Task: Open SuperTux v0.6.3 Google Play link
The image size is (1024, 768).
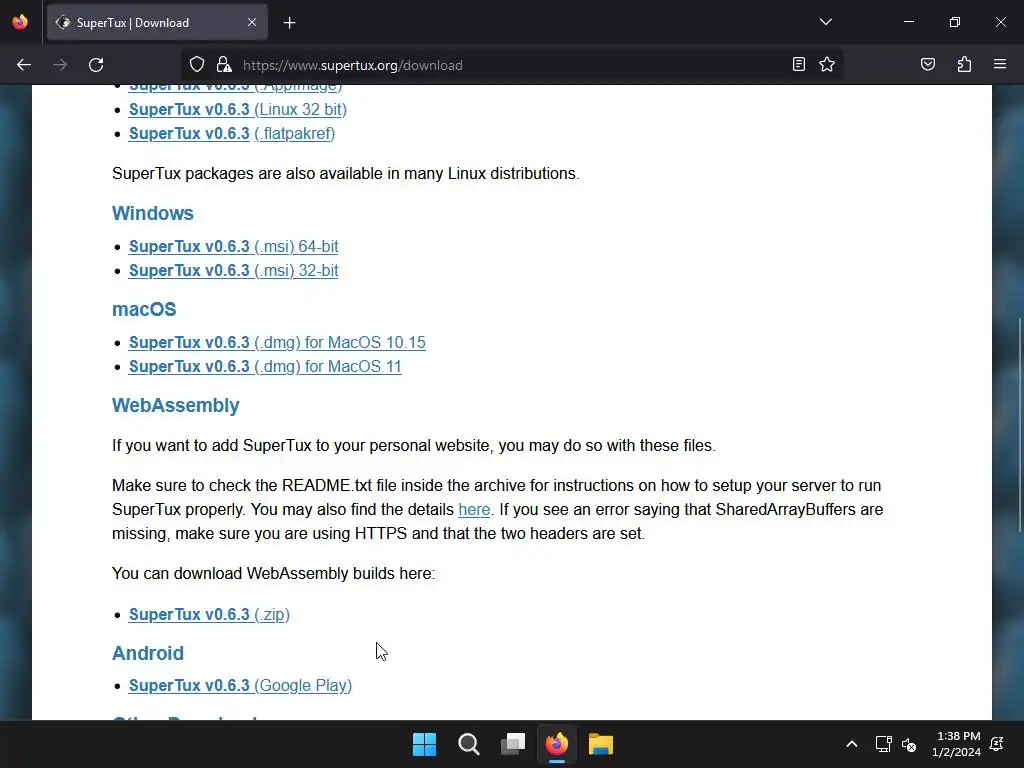Action: tap(240, 685)
